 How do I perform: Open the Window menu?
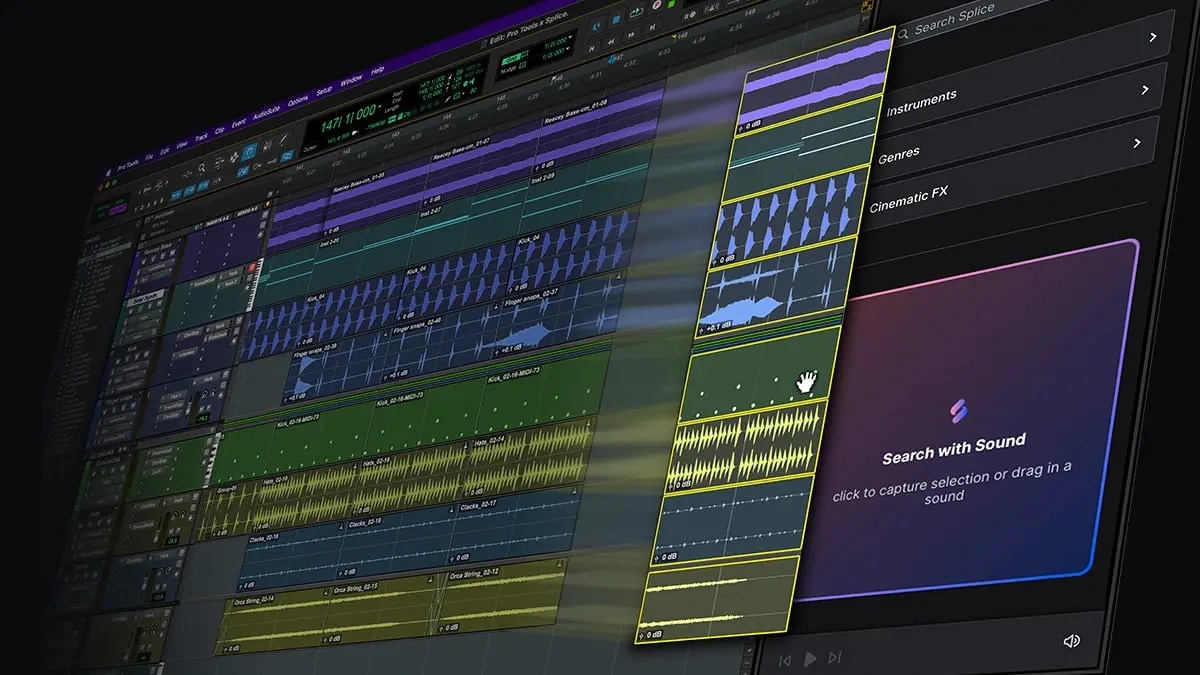tap(350, 82)
